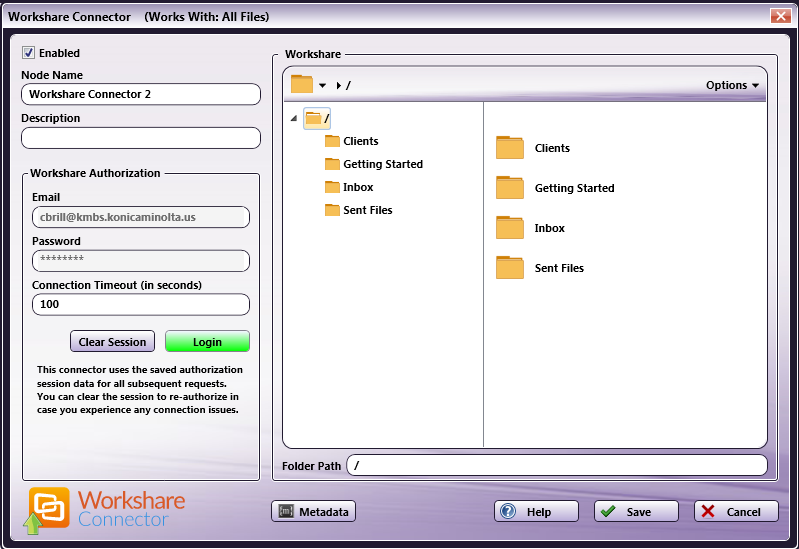Select Getting Started in the folder tree

374,164
